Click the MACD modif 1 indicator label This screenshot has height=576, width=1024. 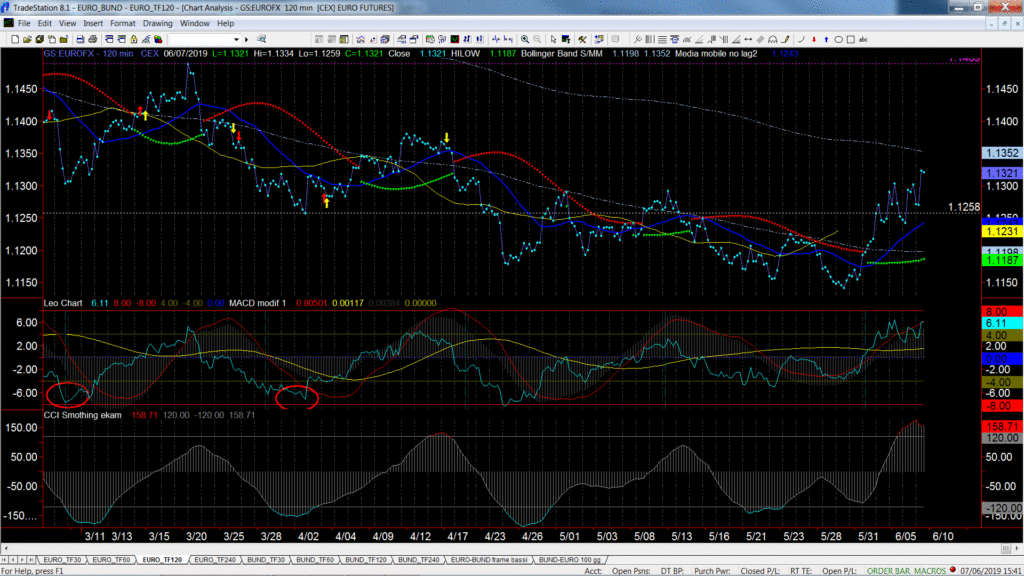(257, 303)
